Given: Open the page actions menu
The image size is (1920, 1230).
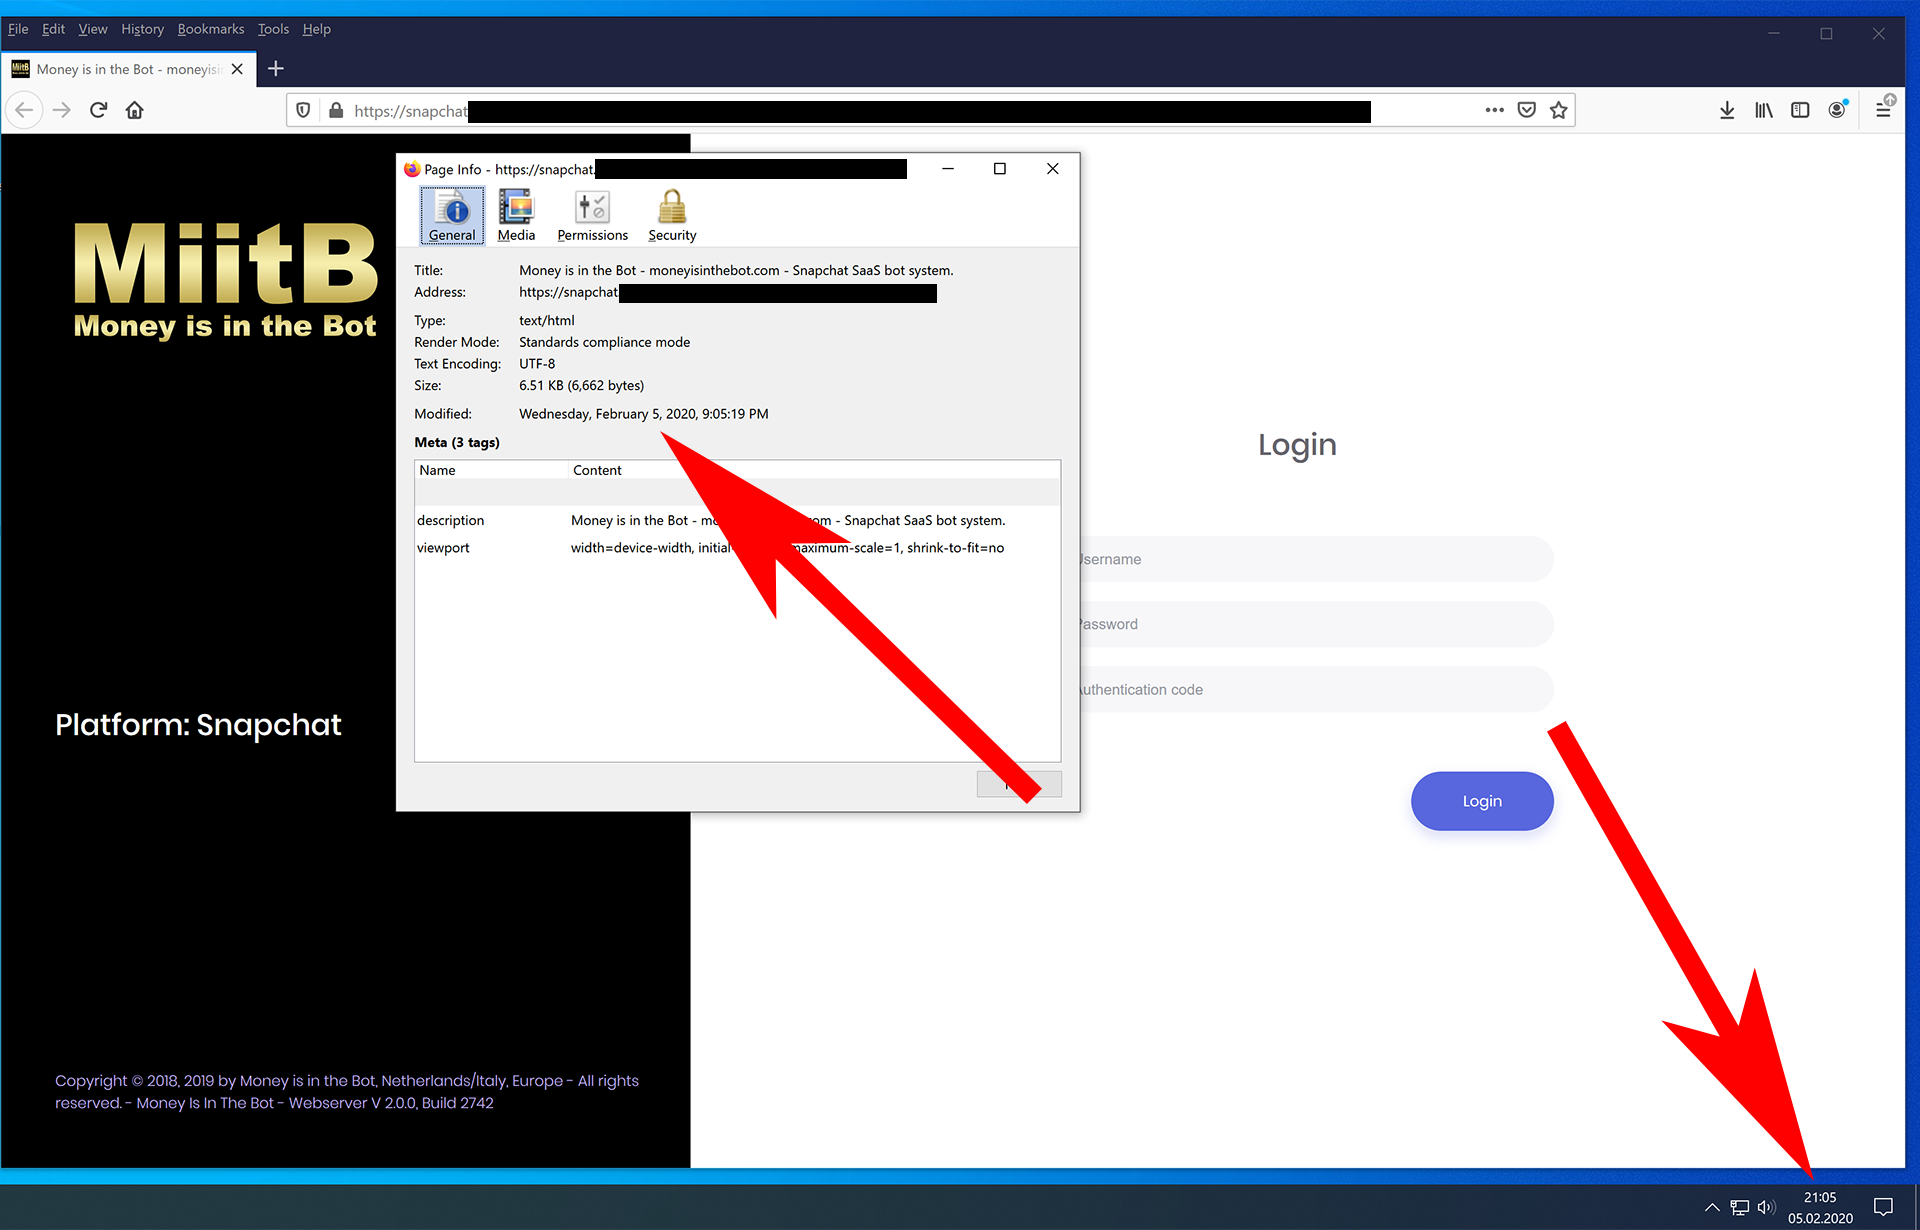Looking at the screenshot, I should (x=1494, y=110).
